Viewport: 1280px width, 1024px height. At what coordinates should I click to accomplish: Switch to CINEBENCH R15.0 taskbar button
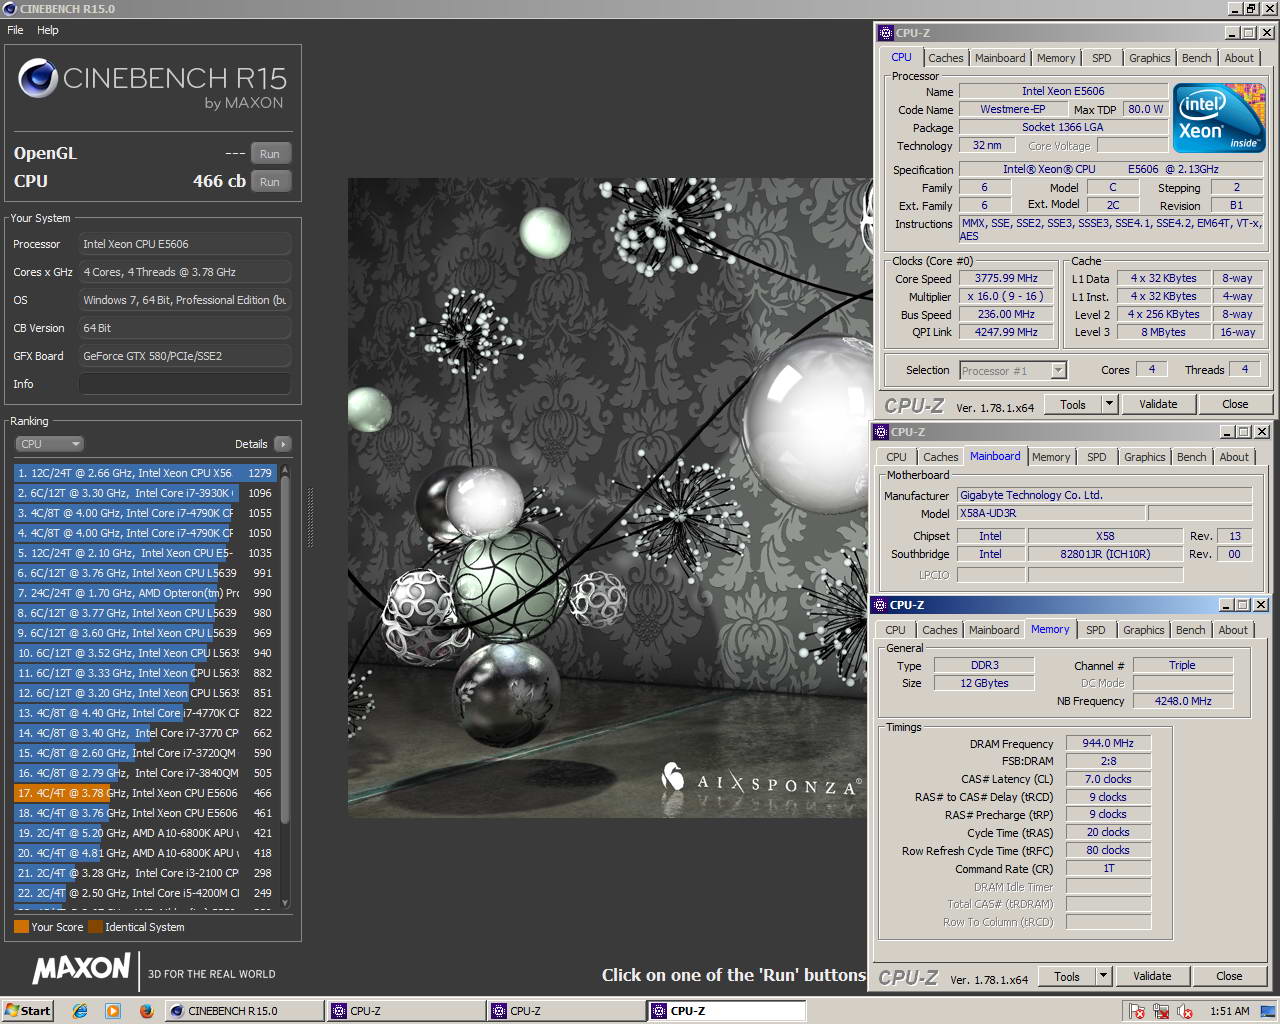click(x=244, y=1011)
